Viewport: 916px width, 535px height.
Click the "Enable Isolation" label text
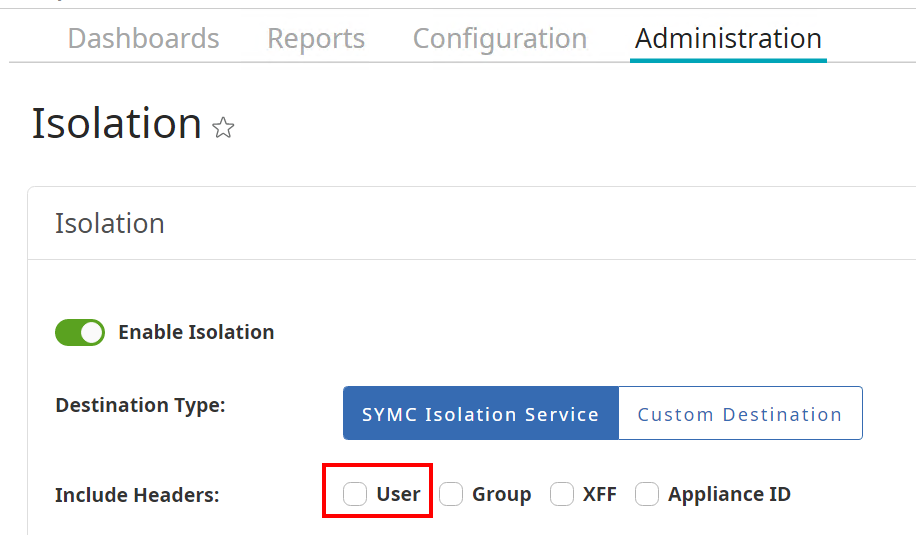[196, 332]
